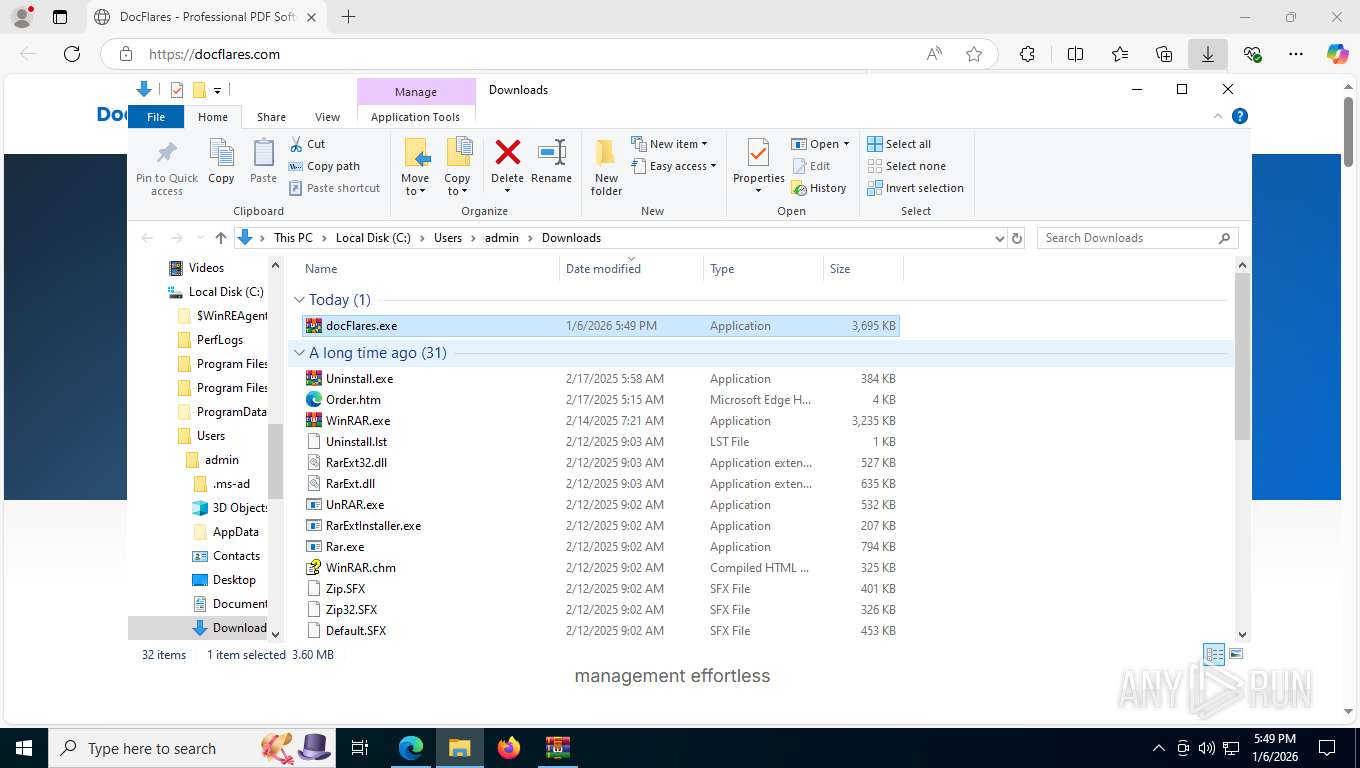This screenshot has height=768, width=1360.
Task: Toggle Quick Access Toolbar properties checkbox icon
Action: pos(177,90)
